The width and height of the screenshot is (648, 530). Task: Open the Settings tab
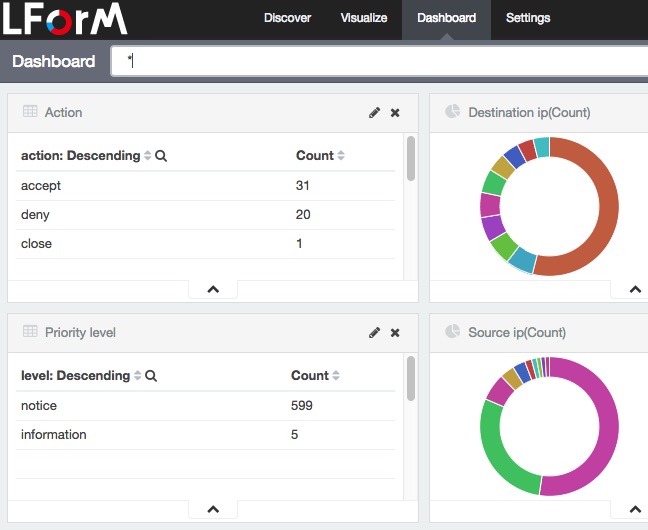tap(528, 18)
